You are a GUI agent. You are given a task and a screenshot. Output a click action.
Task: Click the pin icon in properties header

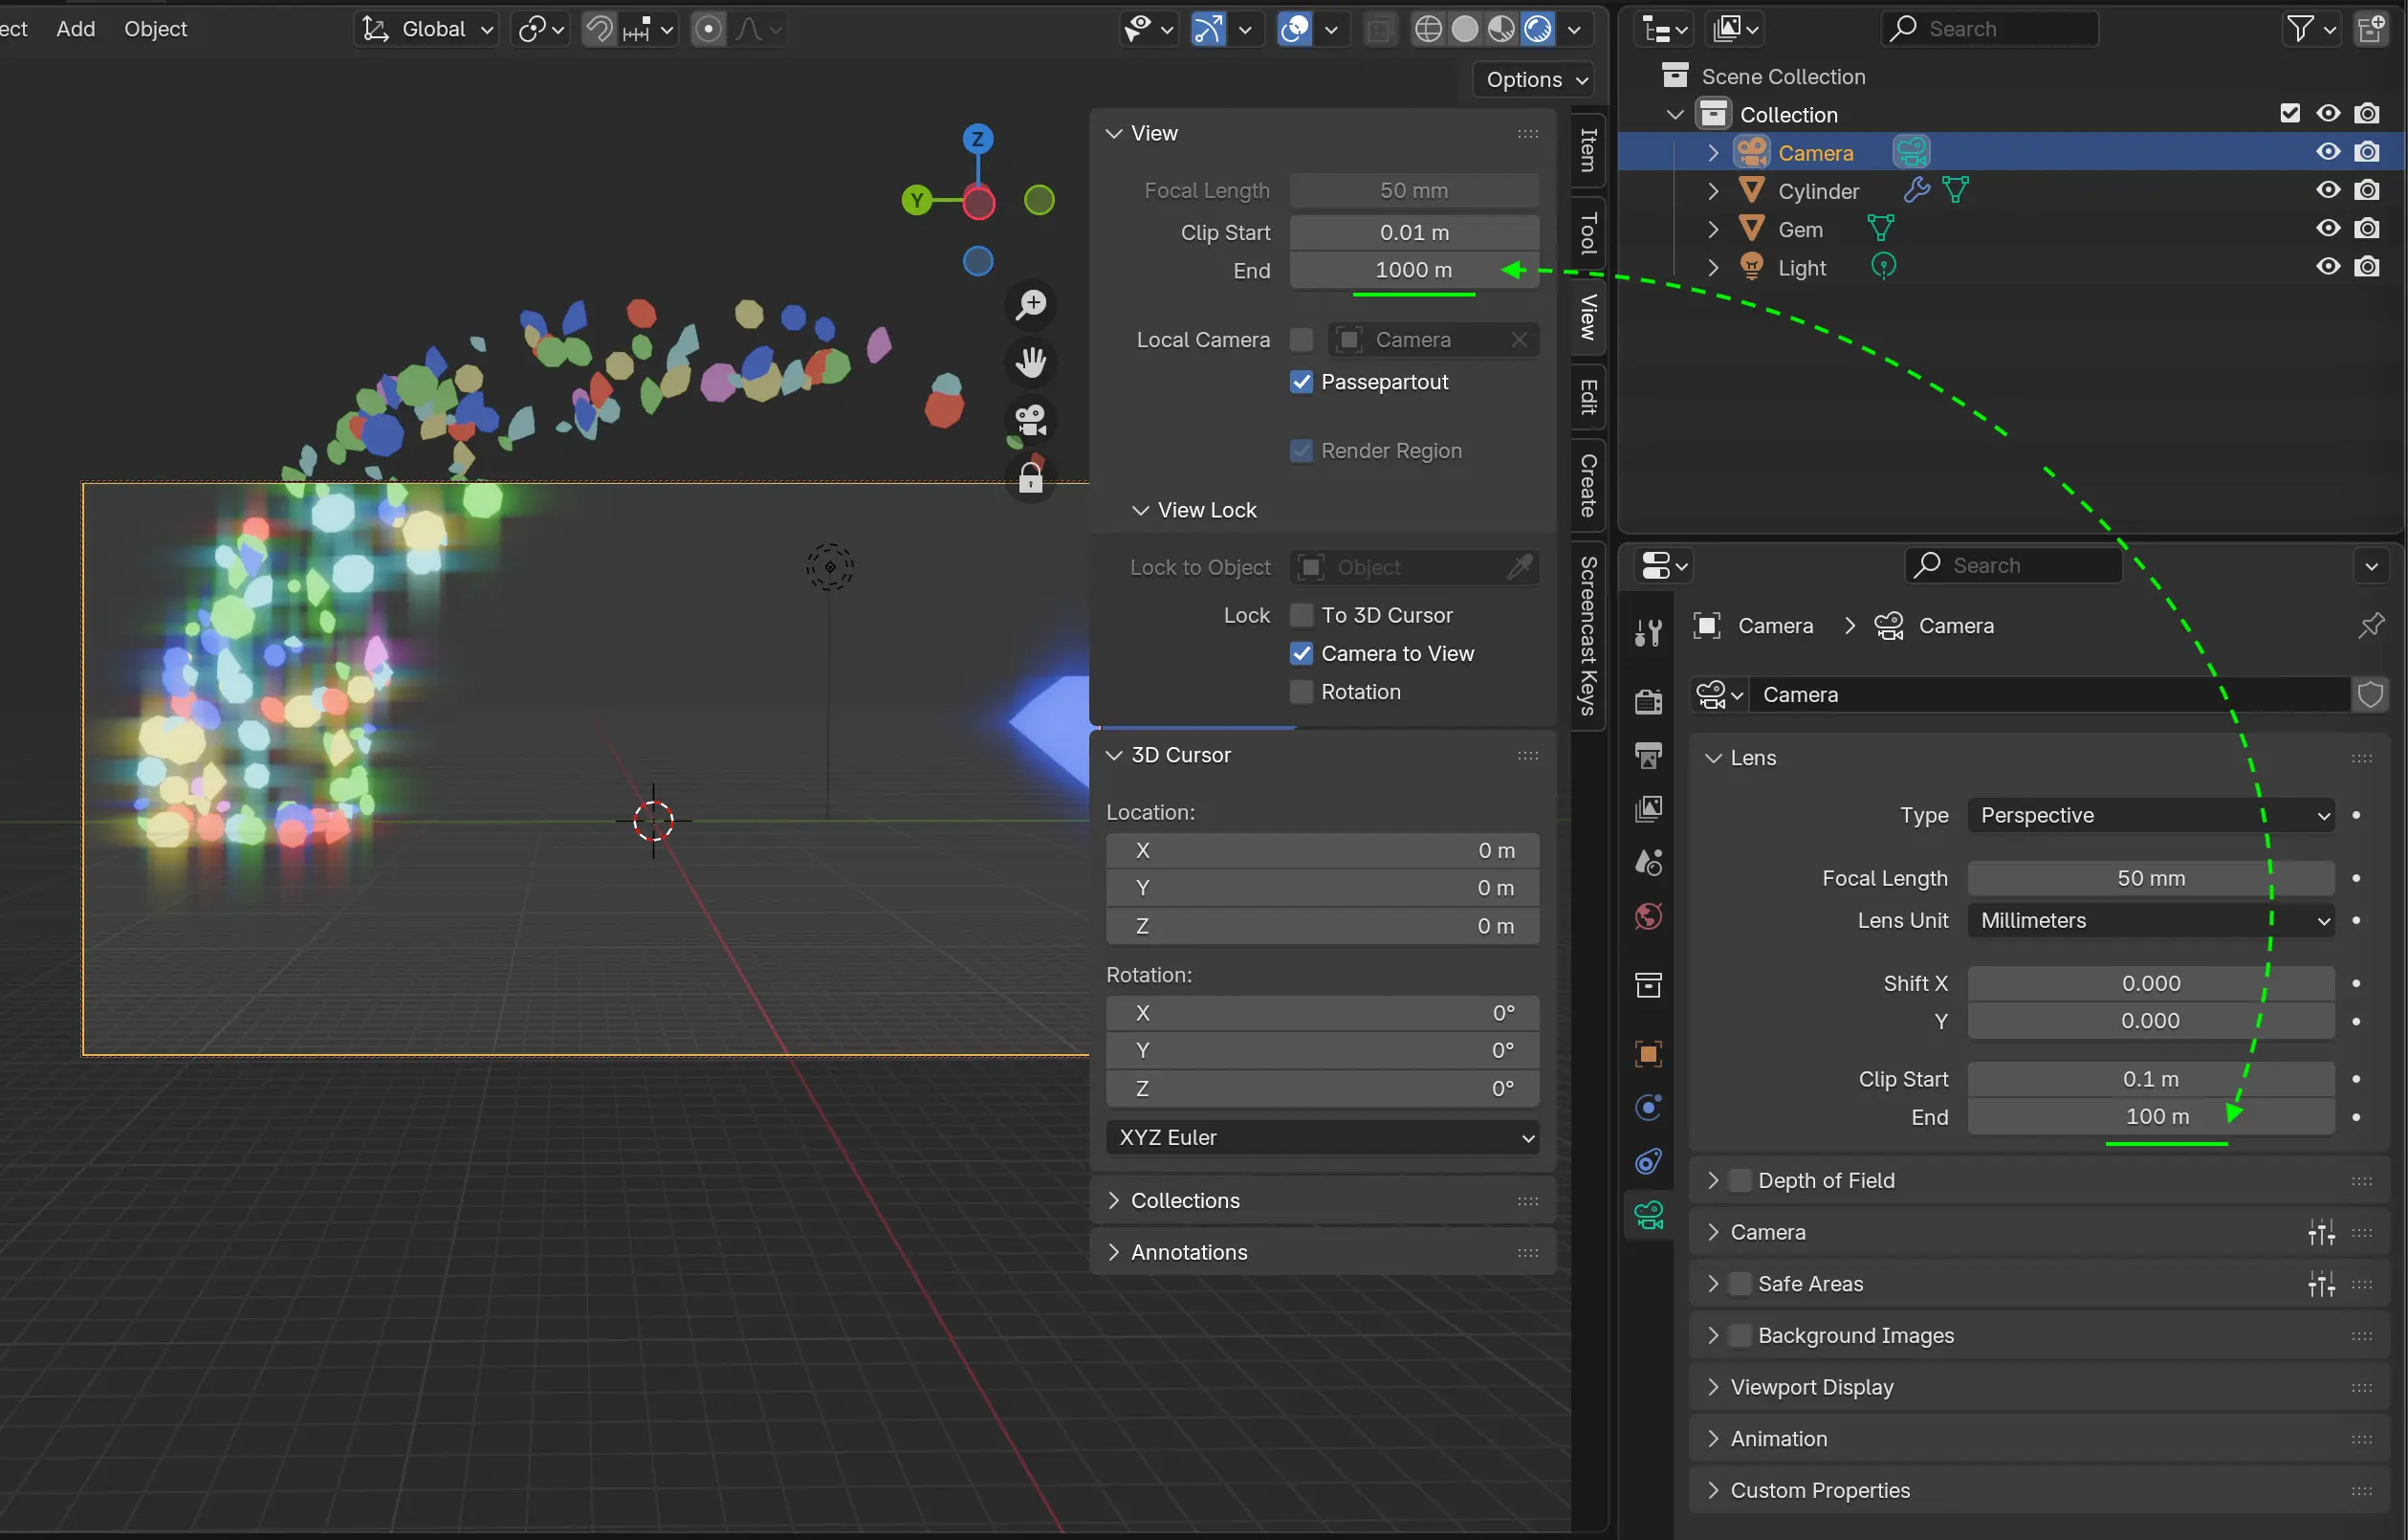point(2371,626)
